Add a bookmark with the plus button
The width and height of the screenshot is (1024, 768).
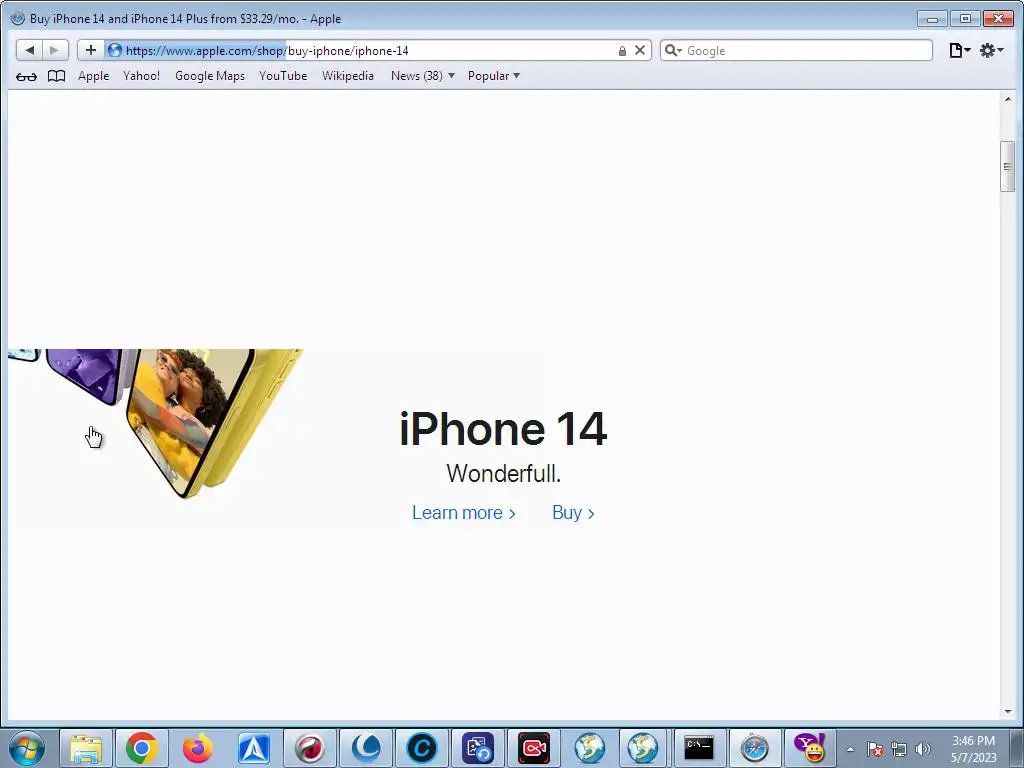tap(91, 50)
